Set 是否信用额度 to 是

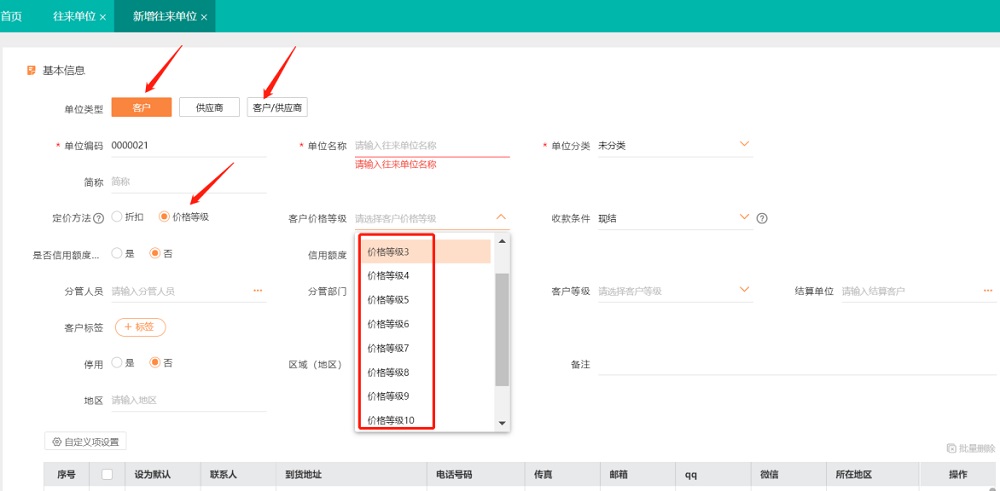pos(117,253)
